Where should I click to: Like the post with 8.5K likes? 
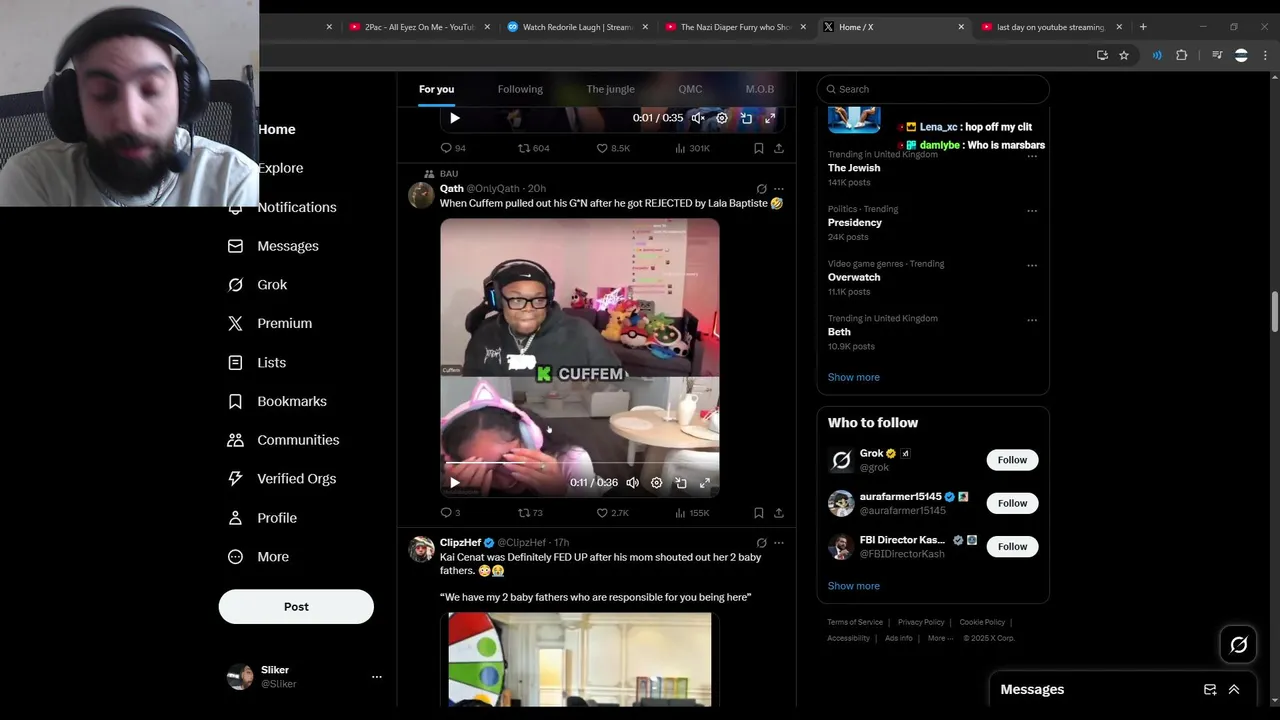pyautogui.click(x=612, y=148)
